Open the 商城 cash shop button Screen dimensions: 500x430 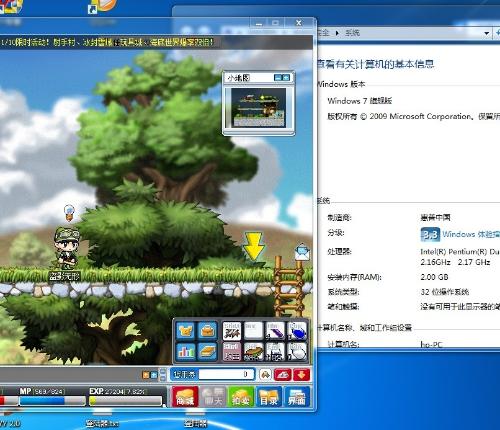(185, 397)
